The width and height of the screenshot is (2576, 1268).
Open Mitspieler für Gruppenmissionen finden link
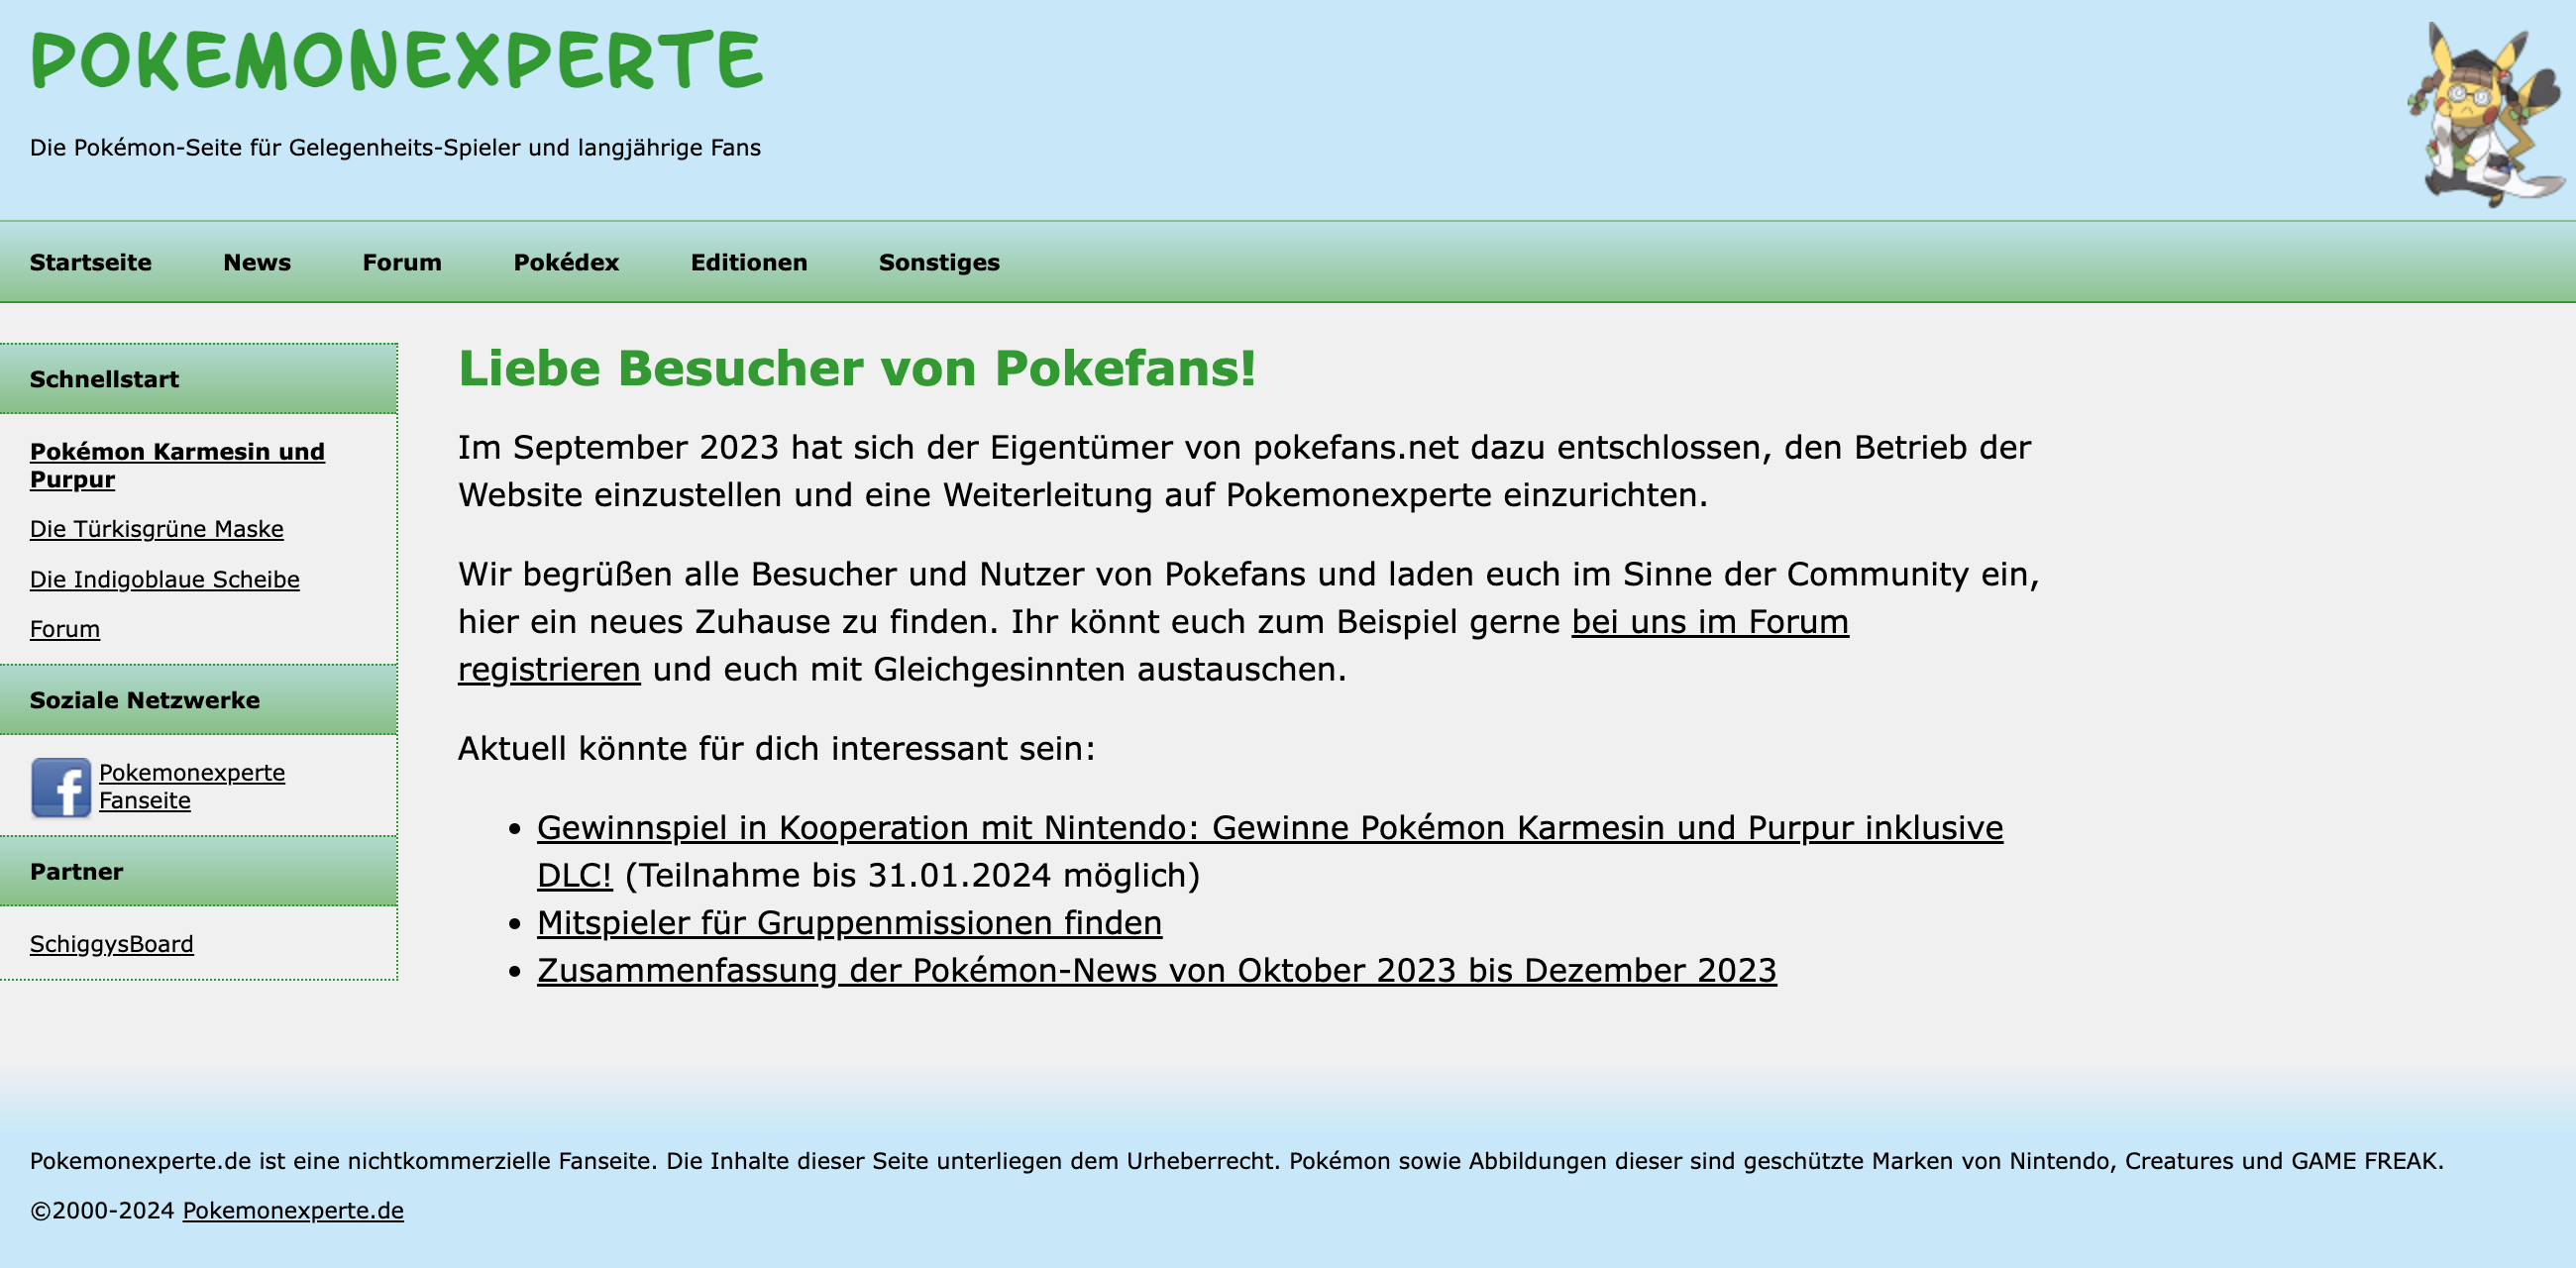coord(850,922)
